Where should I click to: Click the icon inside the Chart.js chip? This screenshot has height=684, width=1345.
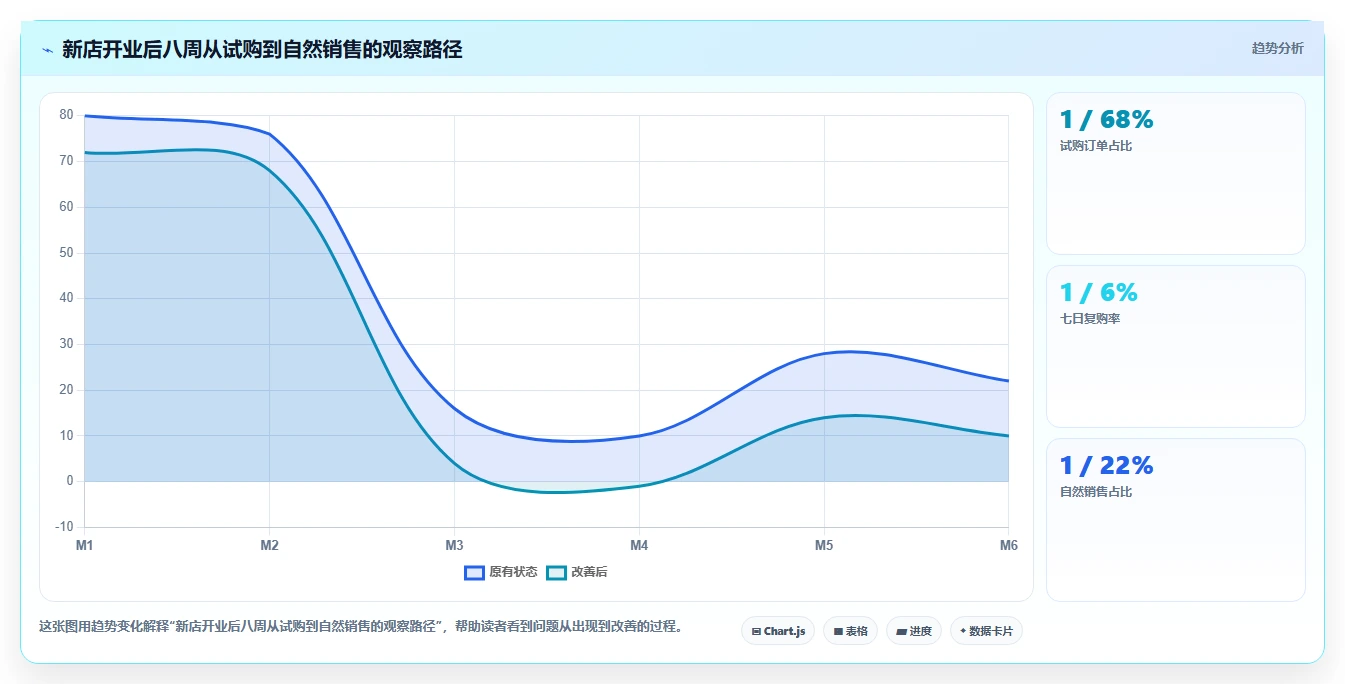coord(756,632)
